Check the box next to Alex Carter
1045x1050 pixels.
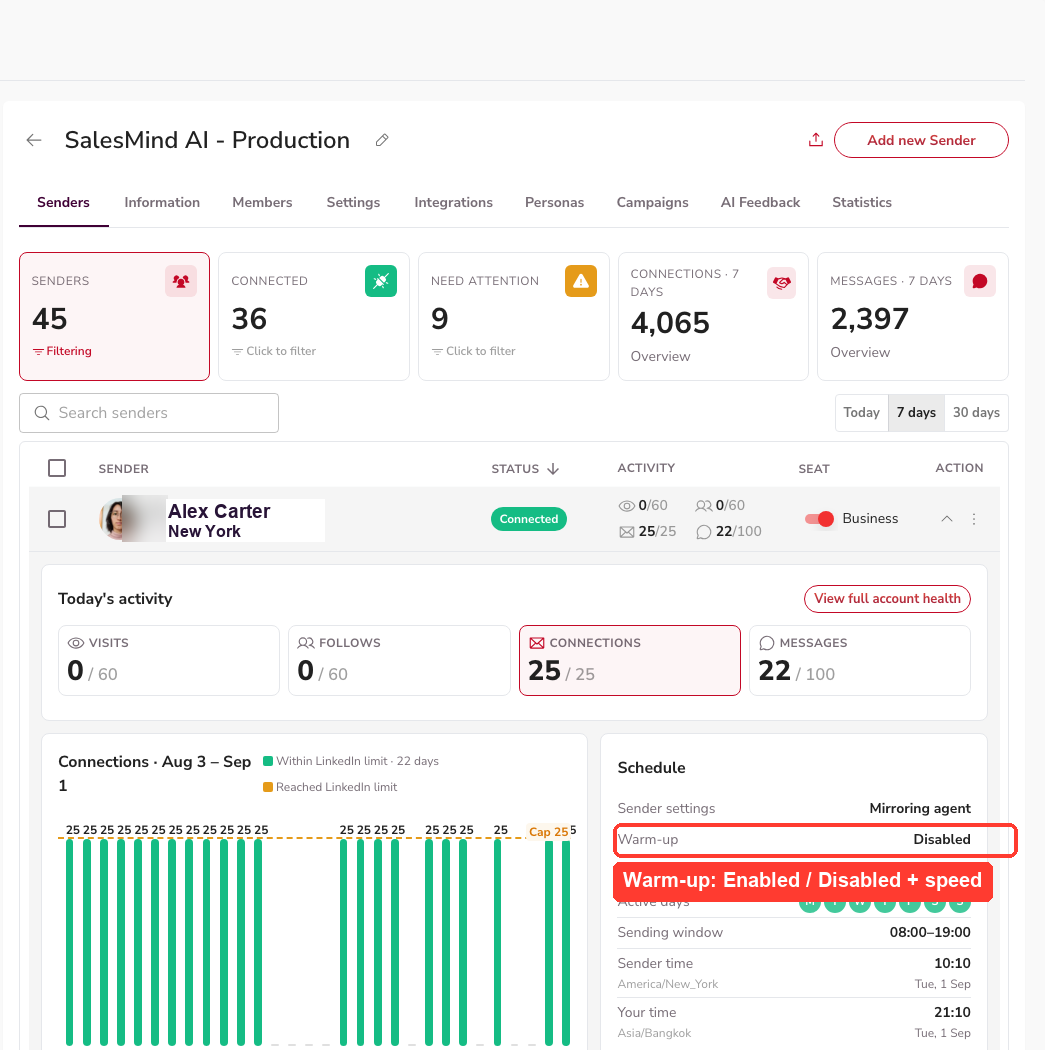[x=57, y=519]
